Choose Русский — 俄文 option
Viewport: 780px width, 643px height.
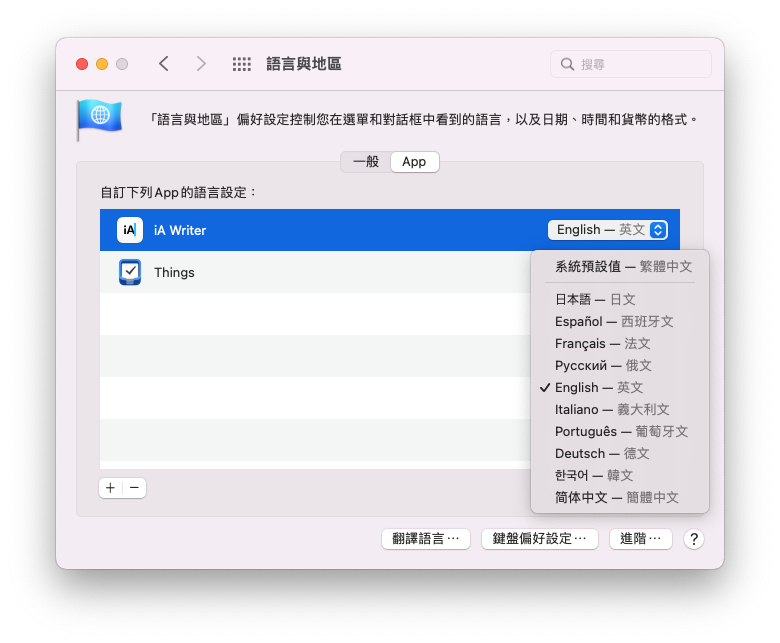[620, 366]
